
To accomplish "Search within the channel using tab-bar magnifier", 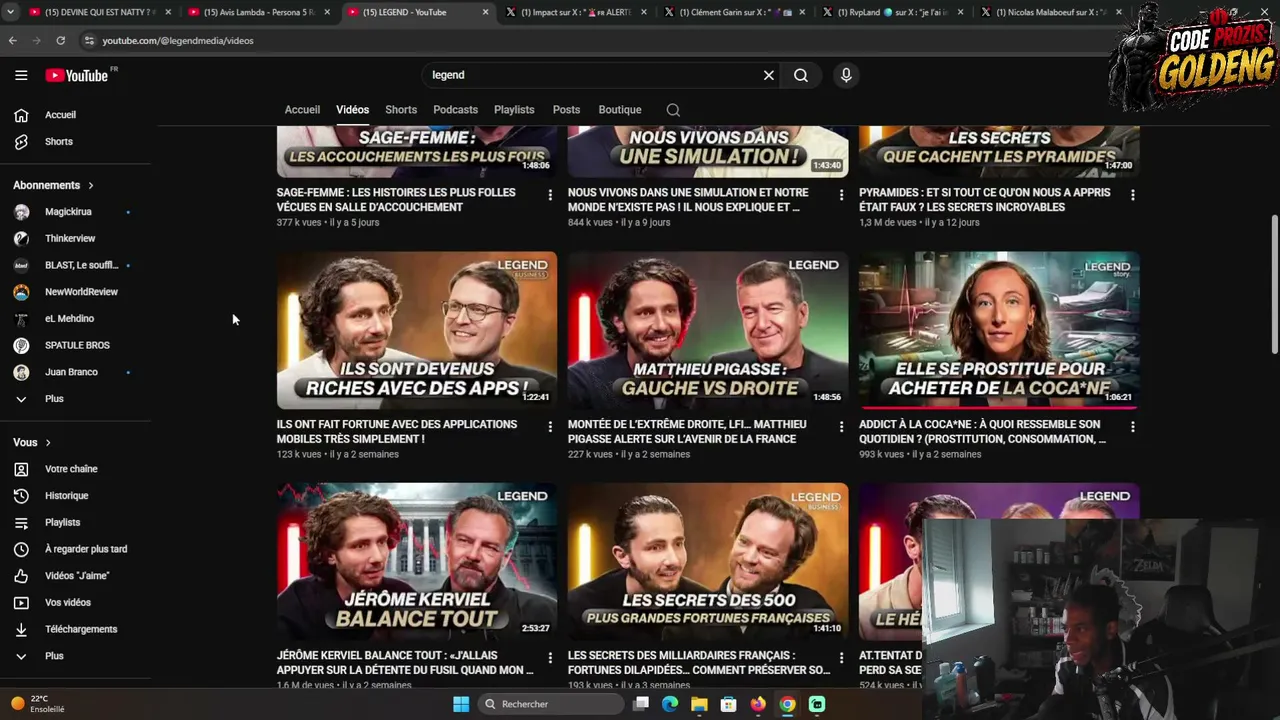I will coord(673,110).
